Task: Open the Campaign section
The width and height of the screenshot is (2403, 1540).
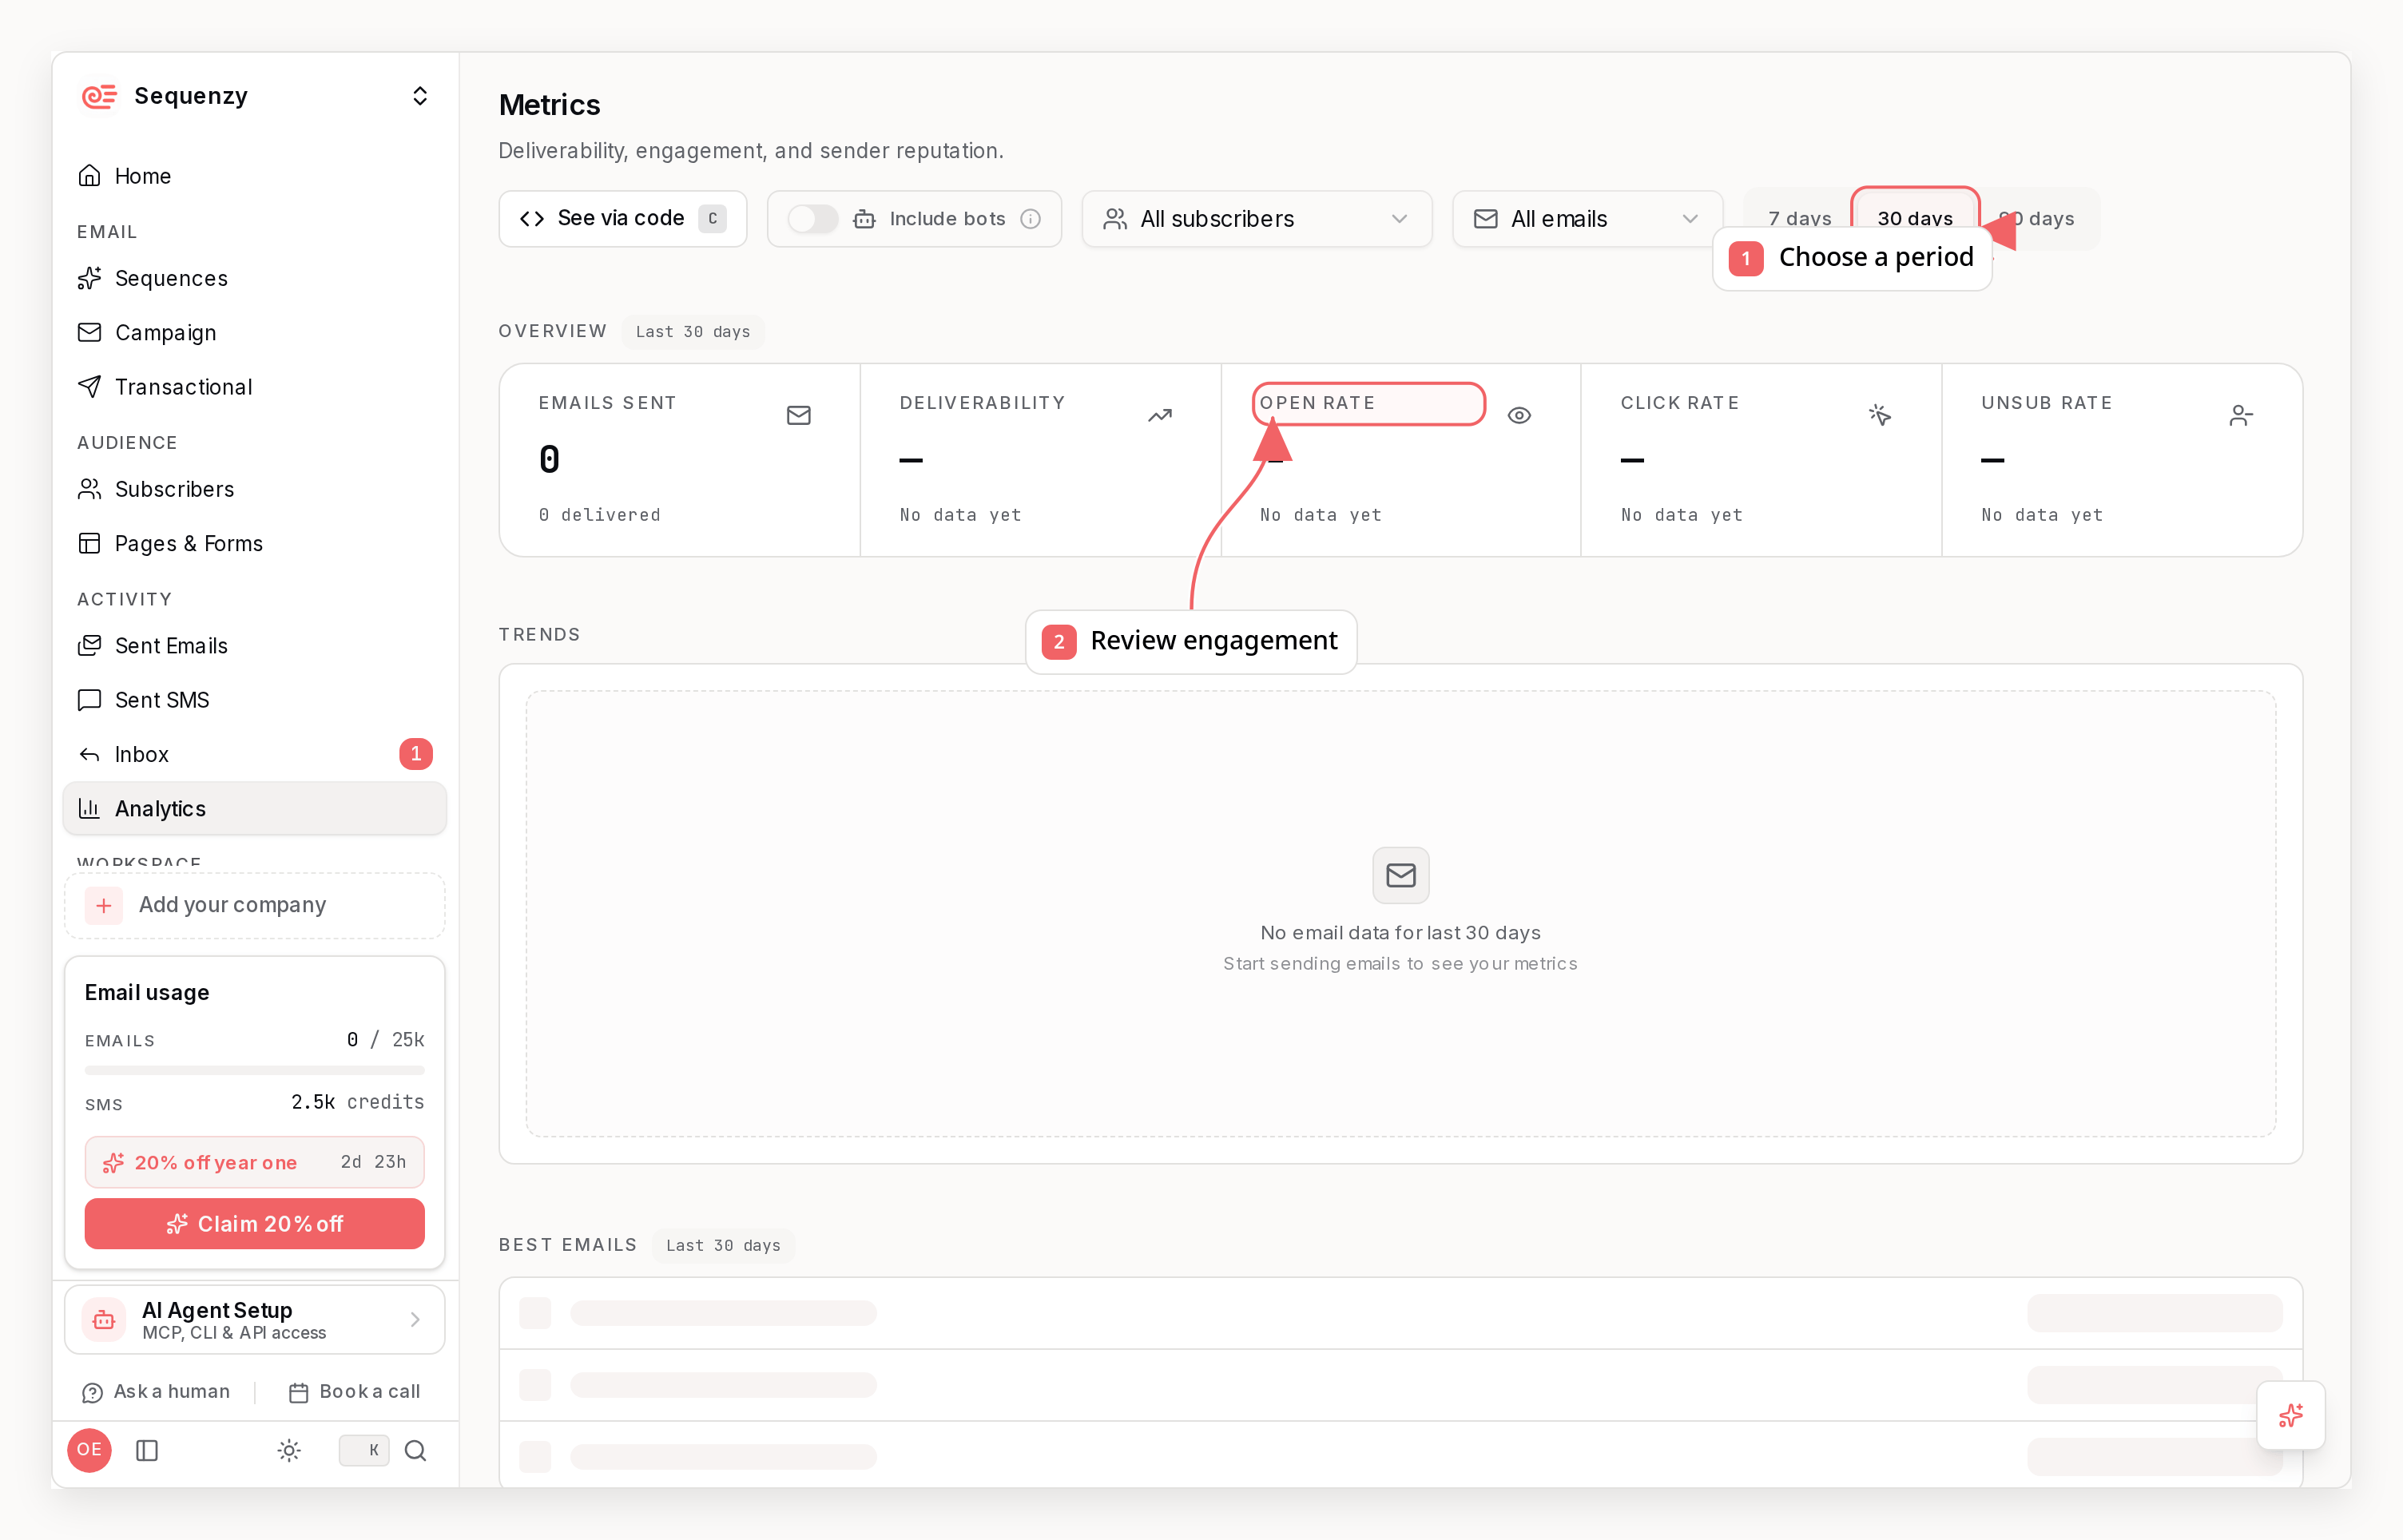Action: coord(254,332)
